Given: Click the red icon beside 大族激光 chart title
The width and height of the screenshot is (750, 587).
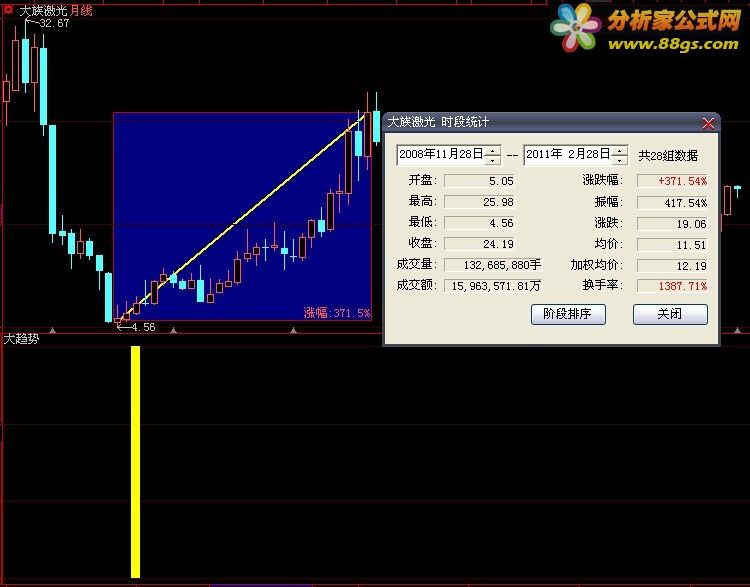Looking at the screenshot, I should tap(8, 9).
